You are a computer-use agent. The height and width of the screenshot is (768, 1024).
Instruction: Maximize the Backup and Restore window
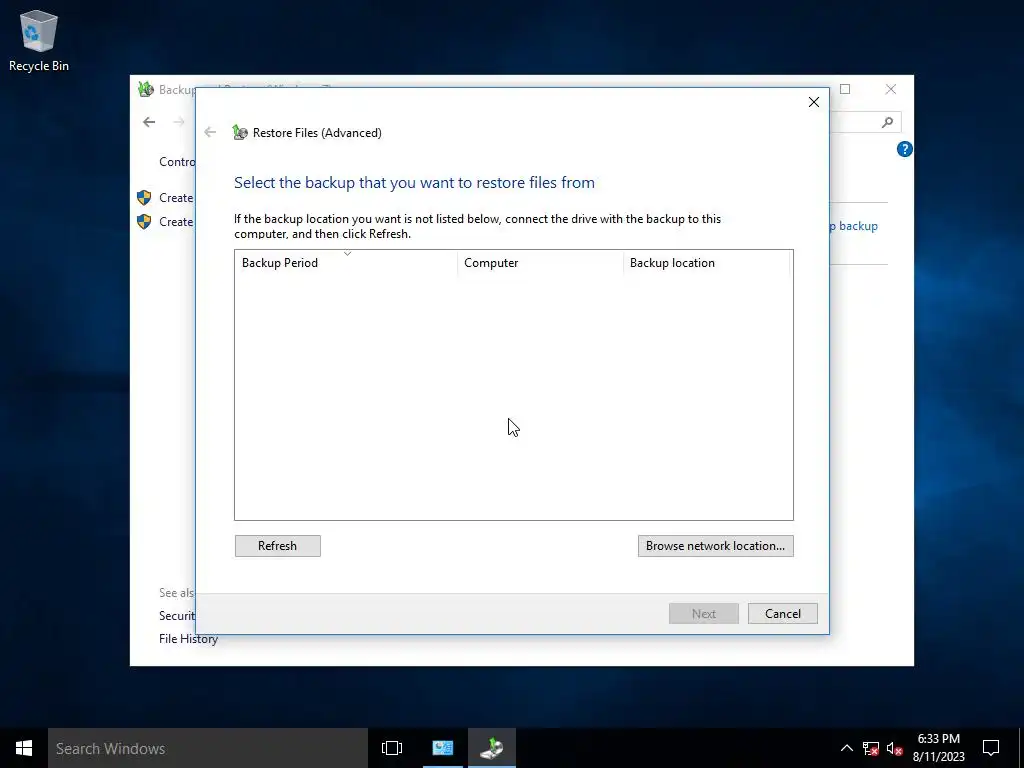point(845,89)
